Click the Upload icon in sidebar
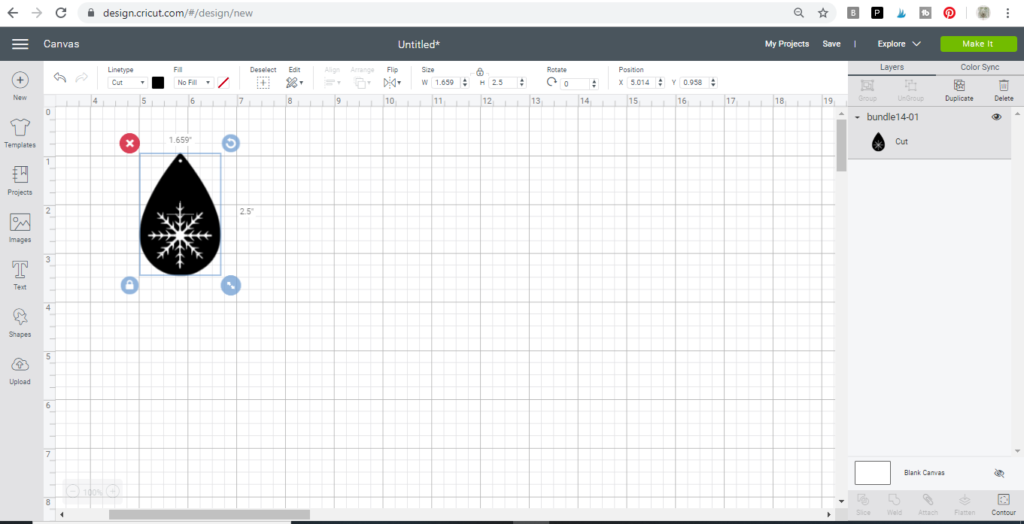Screen dimensions: 1024x524 click(20, 366)
